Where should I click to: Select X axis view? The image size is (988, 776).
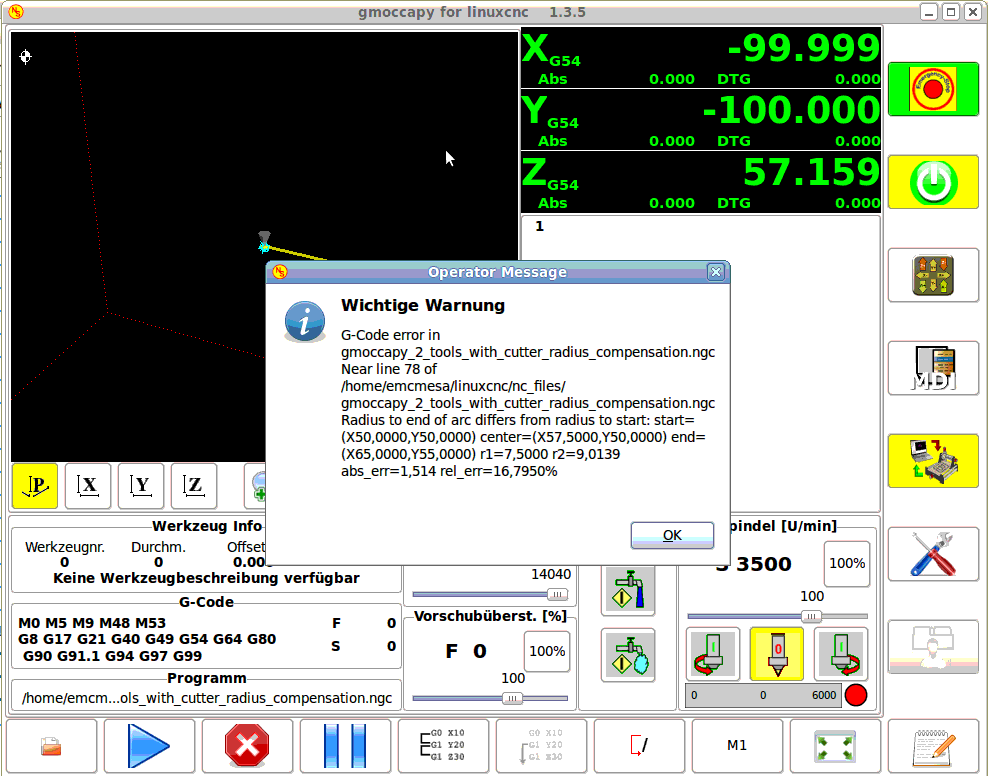pyautogui.click(x=88, y=486)
